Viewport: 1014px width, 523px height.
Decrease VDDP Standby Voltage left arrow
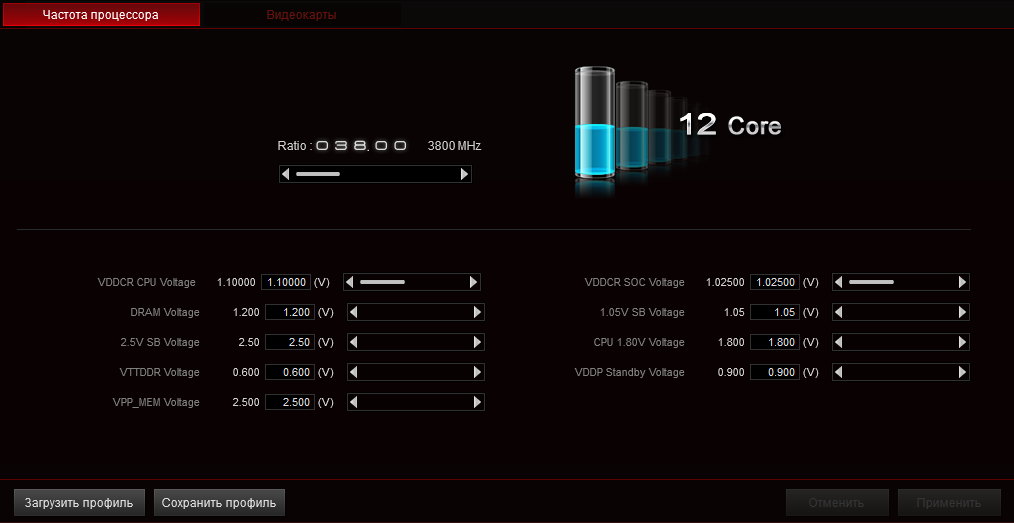[x=839, y=372]
